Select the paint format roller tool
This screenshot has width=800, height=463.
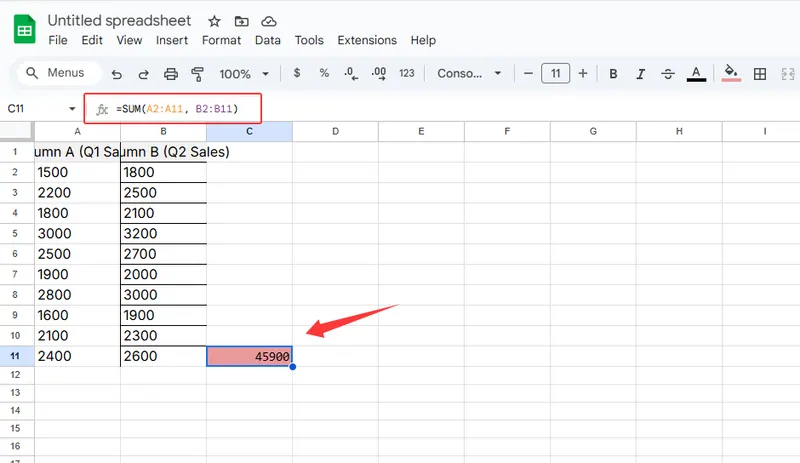[197, 74]
